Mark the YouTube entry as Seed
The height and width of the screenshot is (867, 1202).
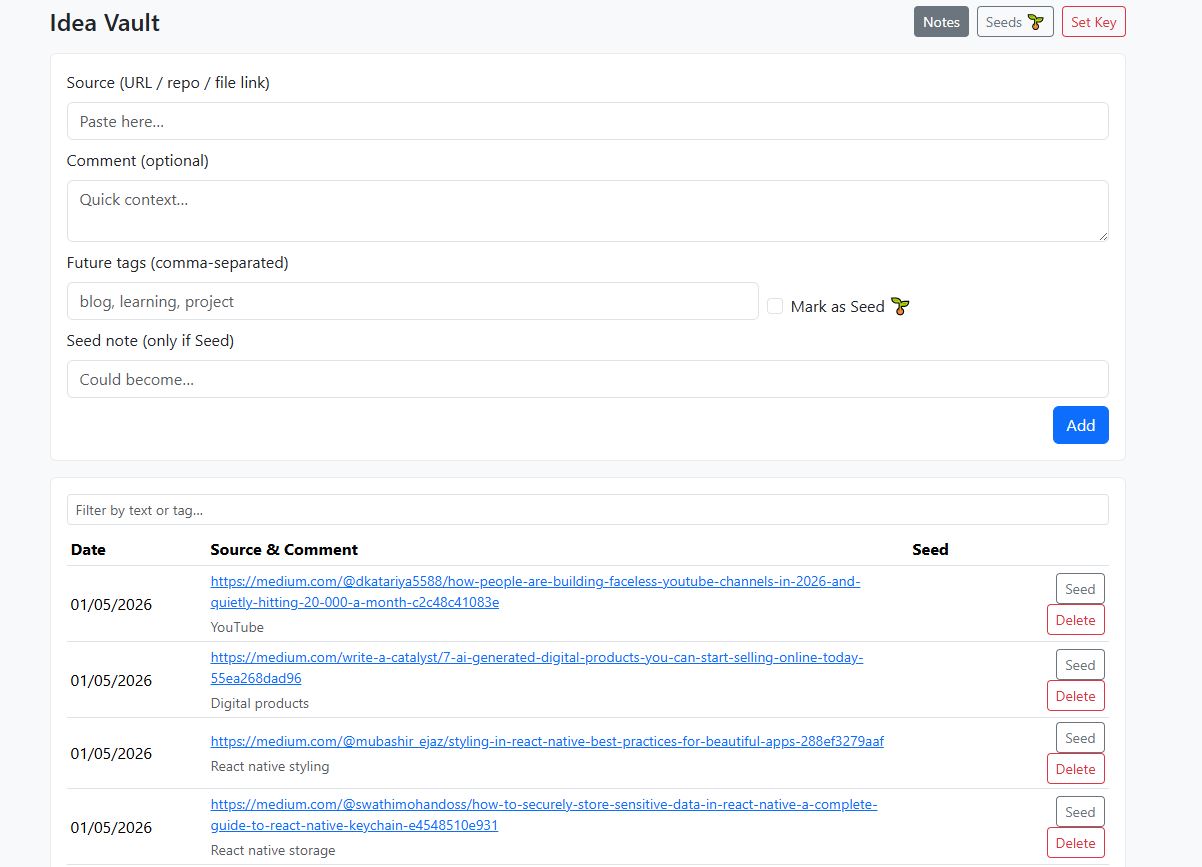point(1079,588)
